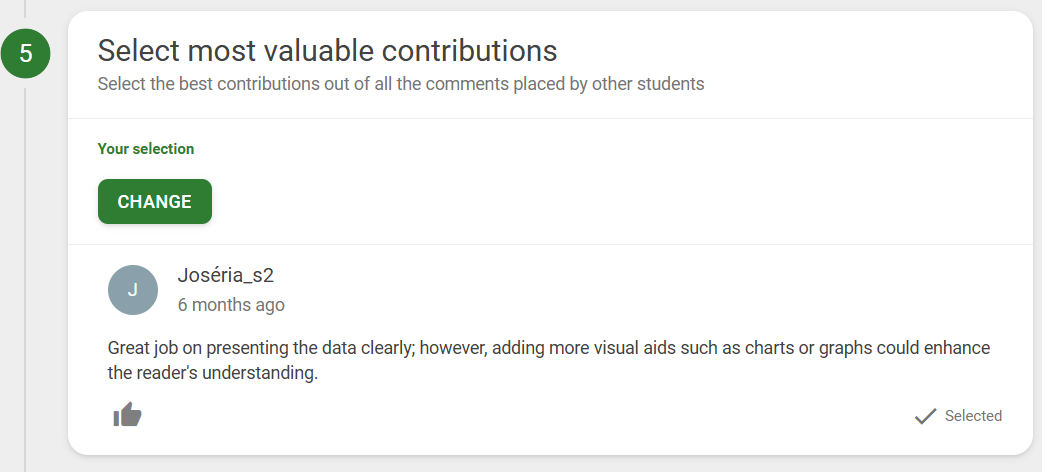Viewport: 1042px width, 472px height.
Task: Click the checkmark icon next to Selected
Action: pos(925,416)
